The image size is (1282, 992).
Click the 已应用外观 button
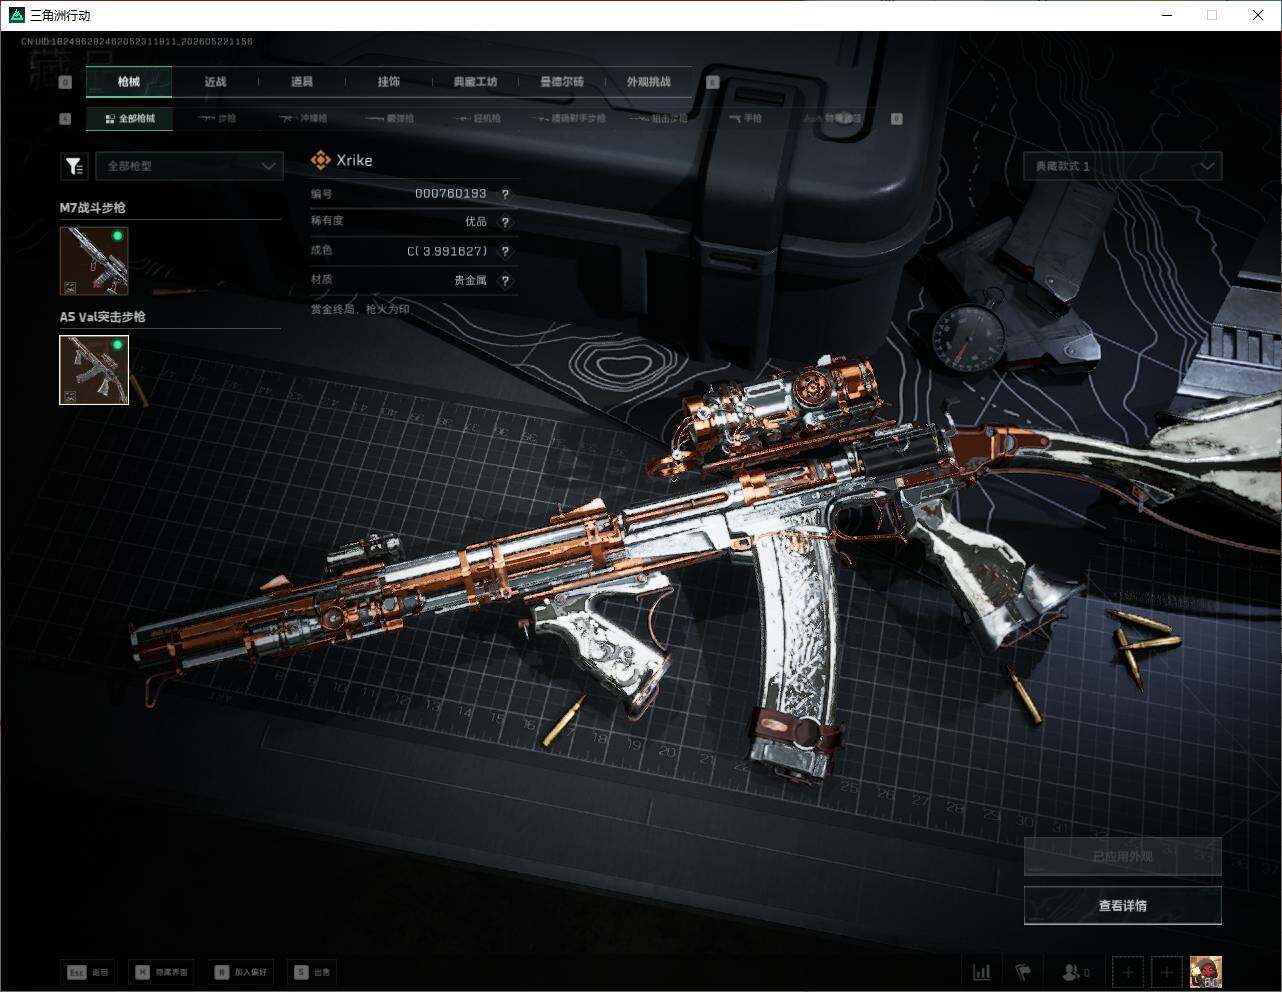point(1122,857)
